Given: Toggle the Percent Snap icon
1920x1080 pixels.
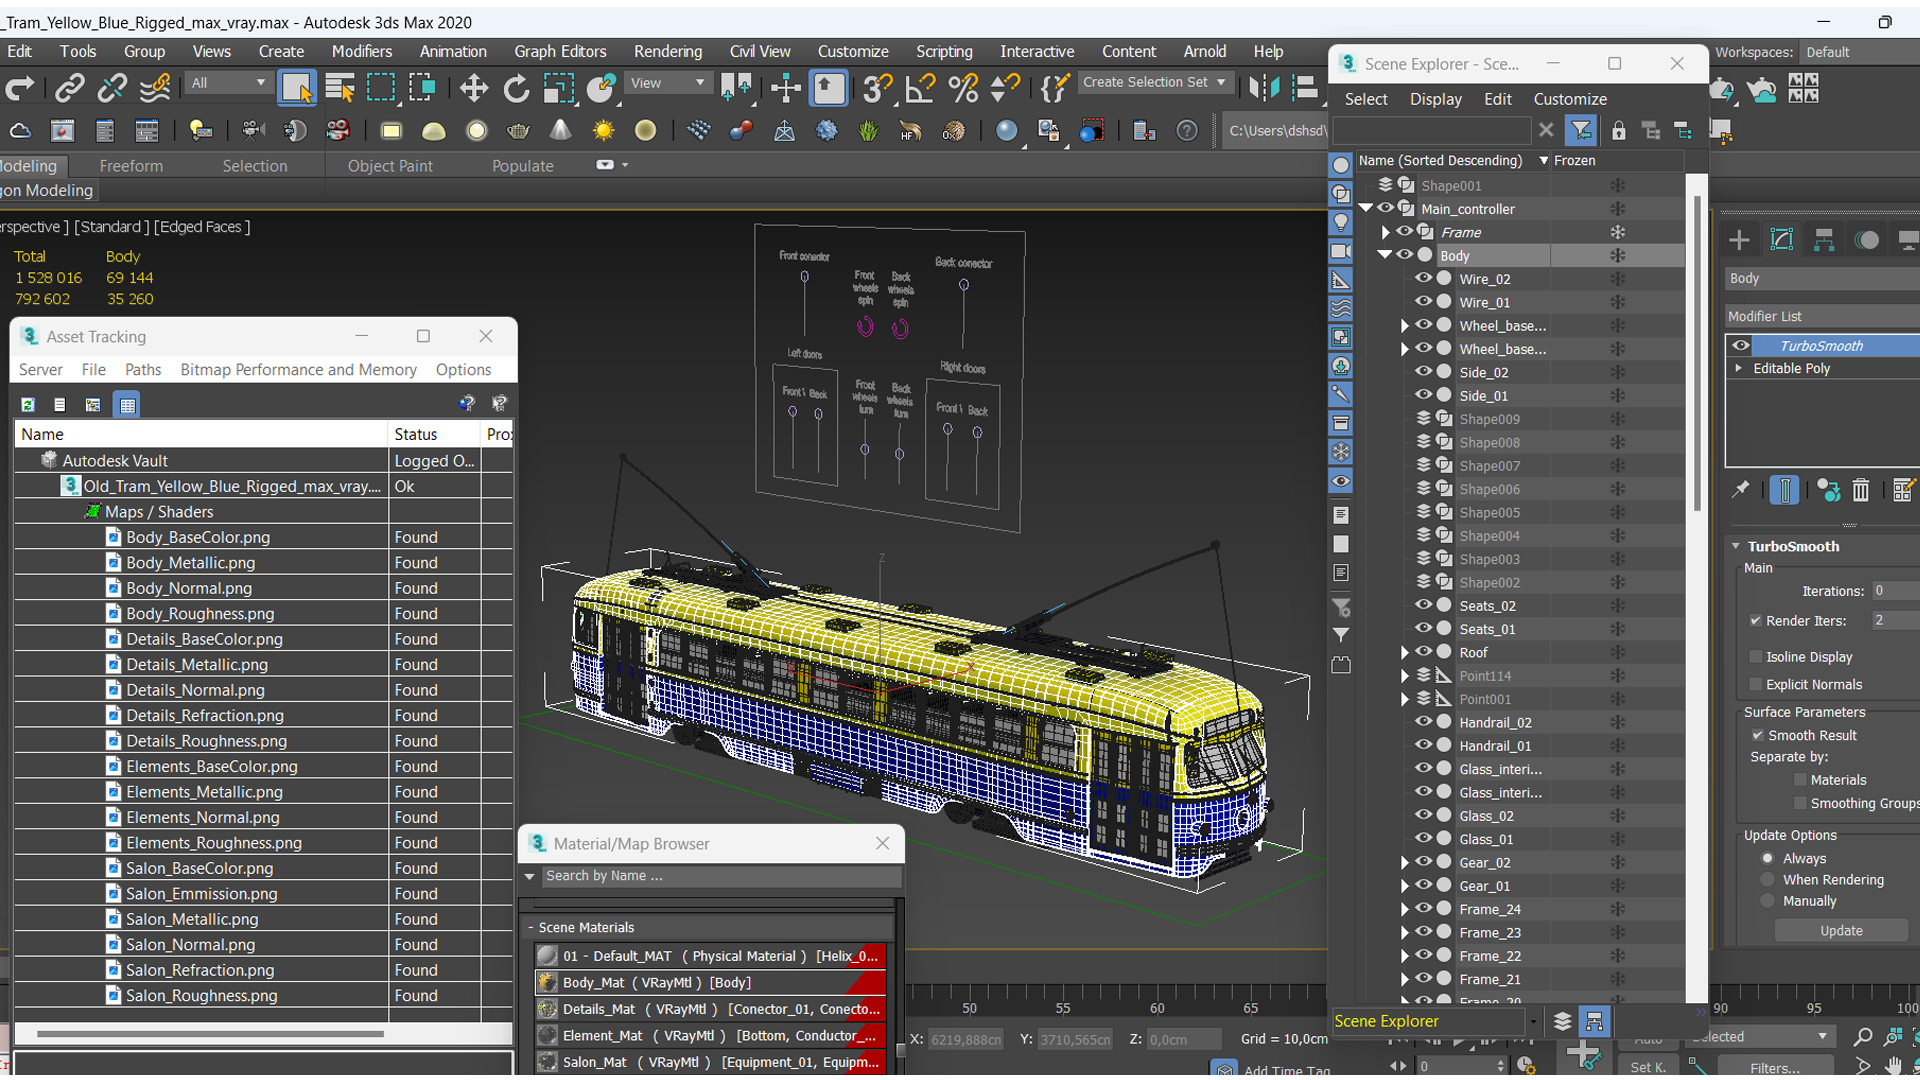Looking at the screenshot, I should (962, 89).
